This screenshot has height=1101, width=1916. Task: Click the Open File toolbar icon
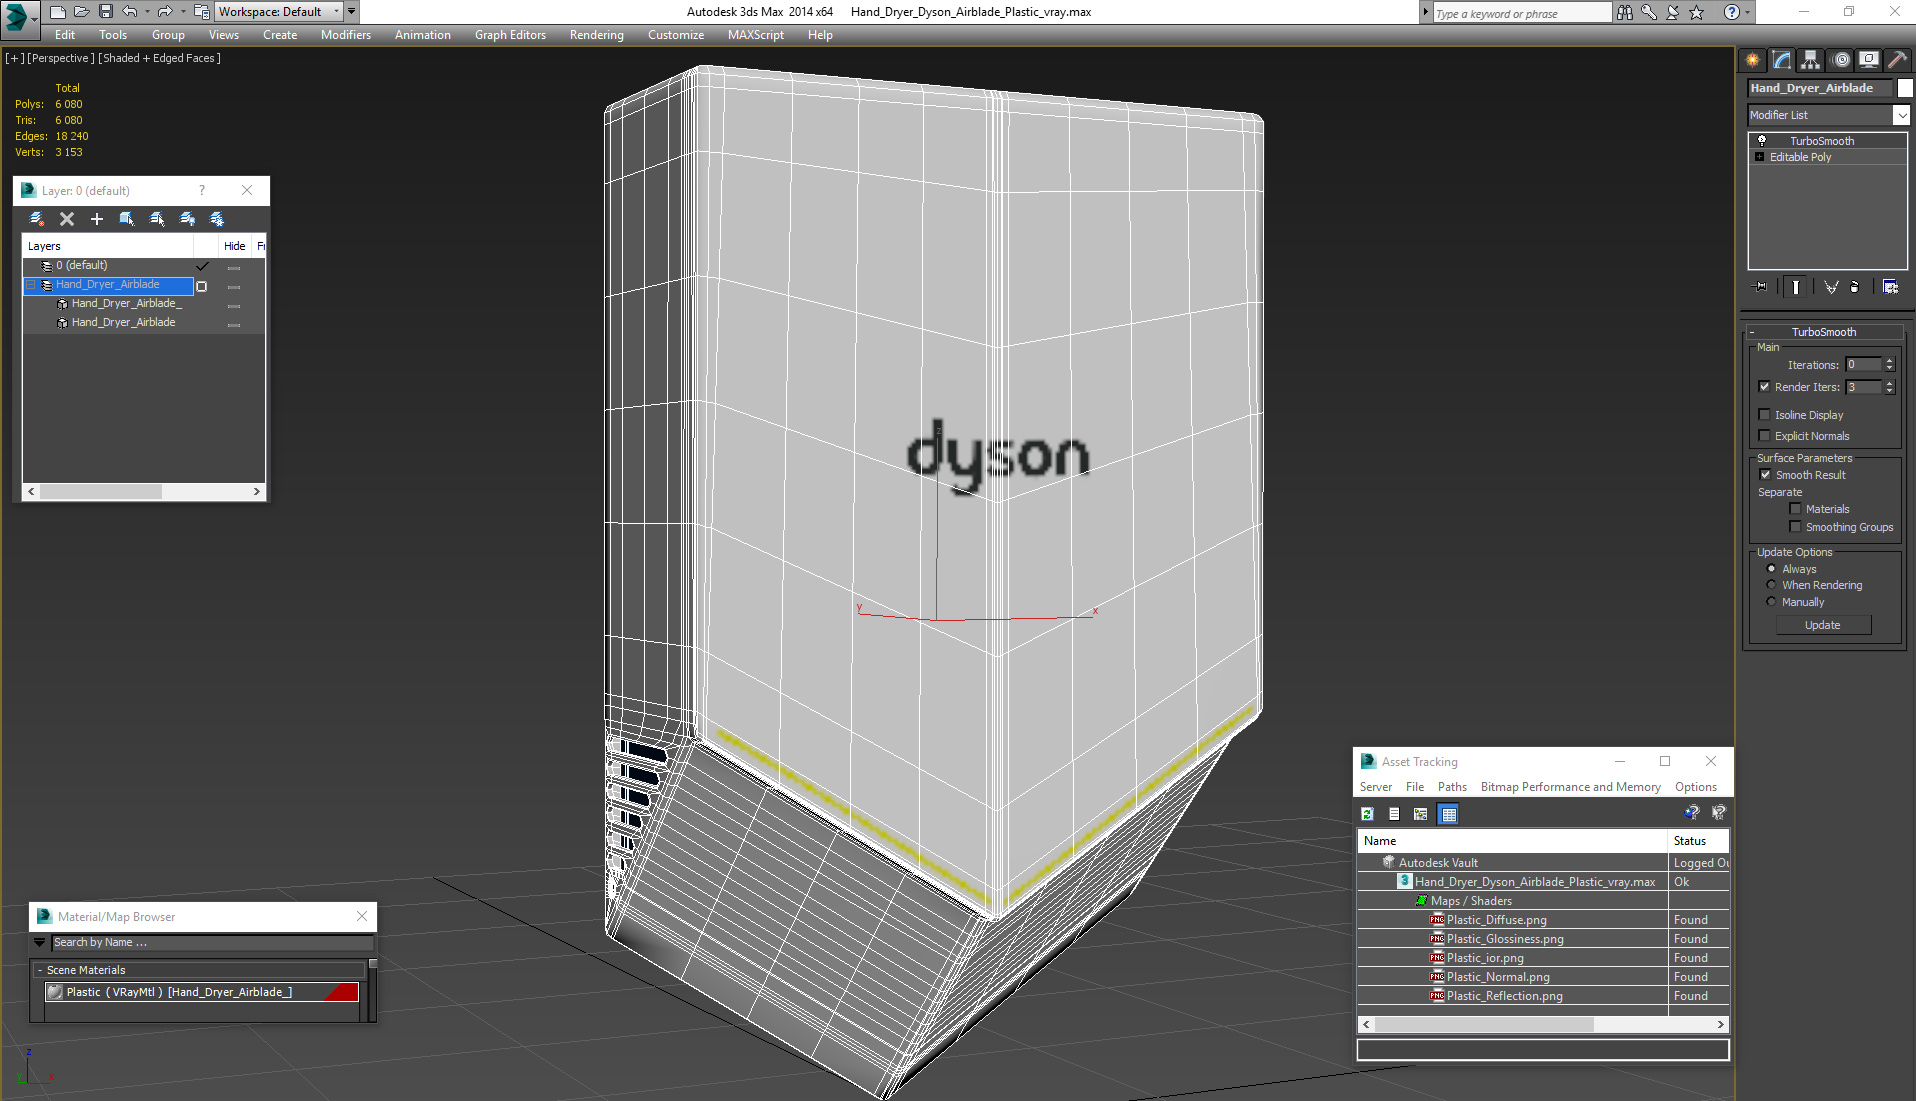[x=81, y=11]
